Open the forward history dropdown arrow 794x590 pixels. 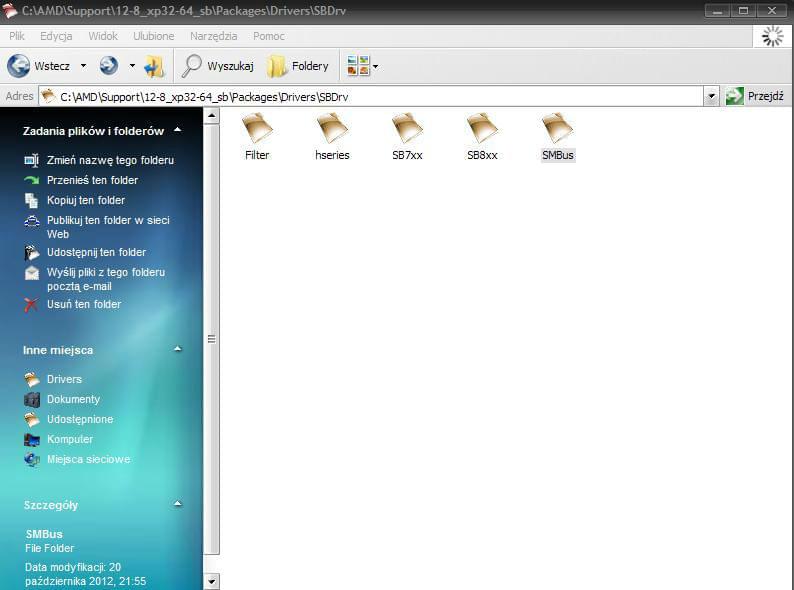coord(132,66)
